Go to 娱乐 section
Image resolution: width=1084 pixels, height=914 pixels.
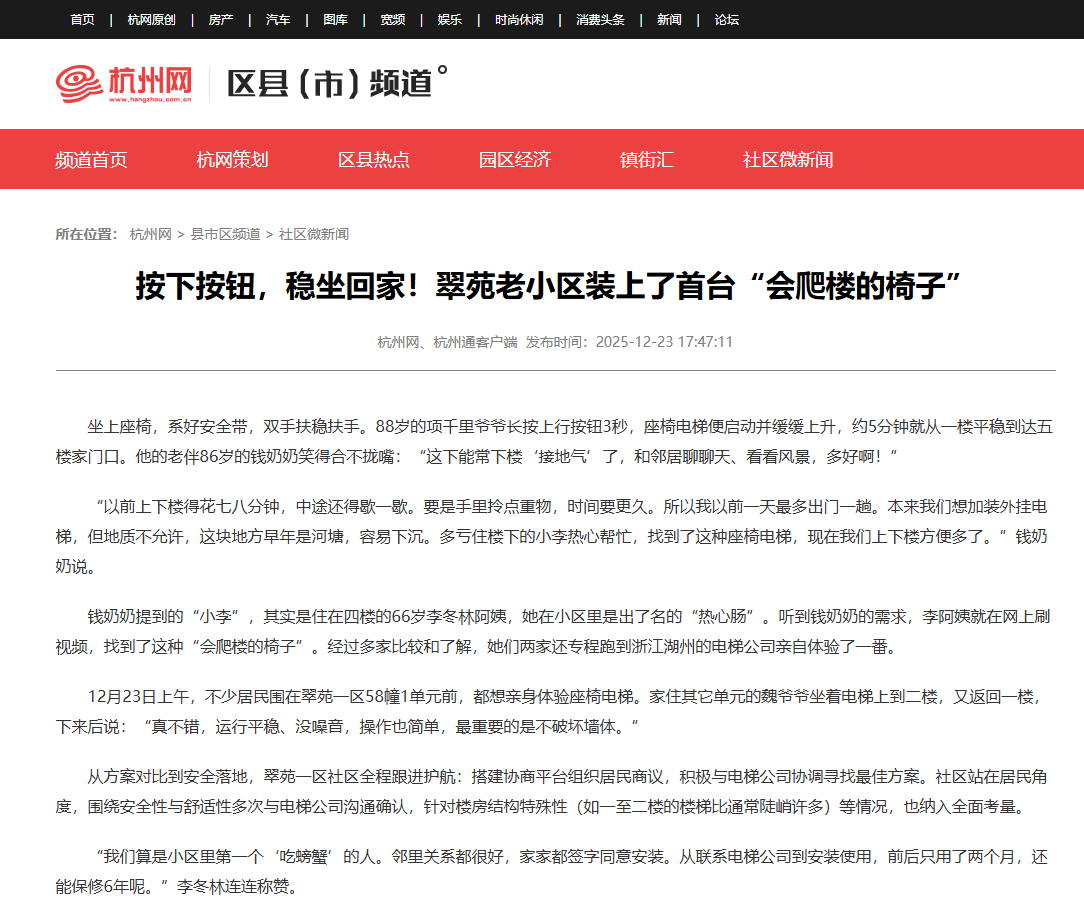pyautogui.click(x=449, y=20)
